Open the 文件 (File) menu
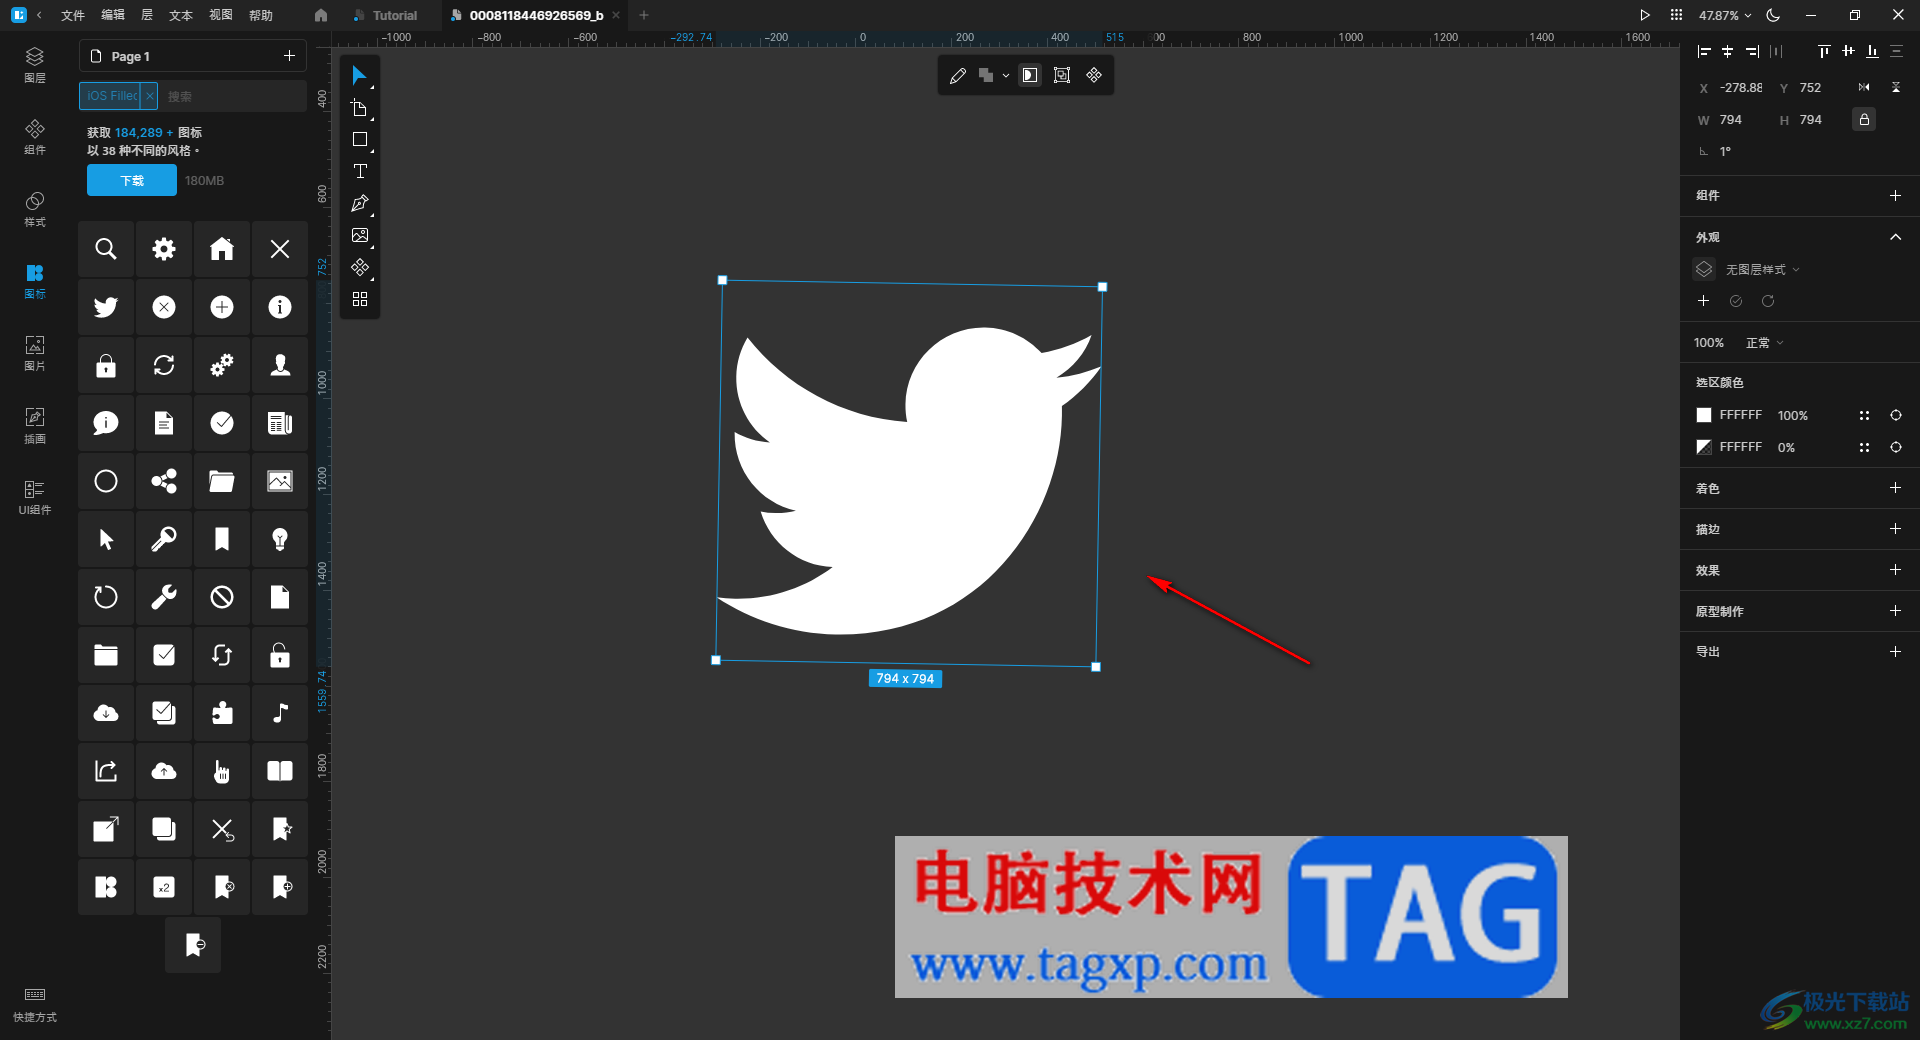The image size is (1920, 1040). (73, 15)
